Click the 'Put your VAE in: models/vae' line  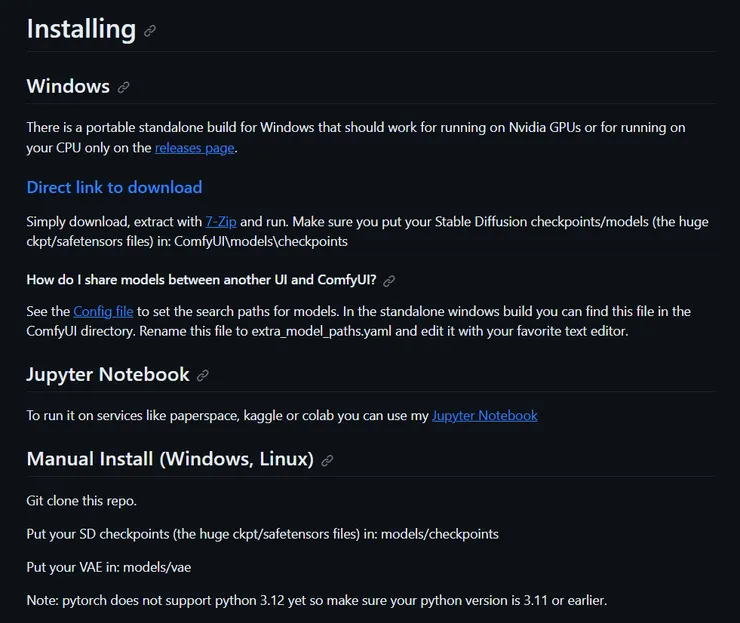point(108,567)
